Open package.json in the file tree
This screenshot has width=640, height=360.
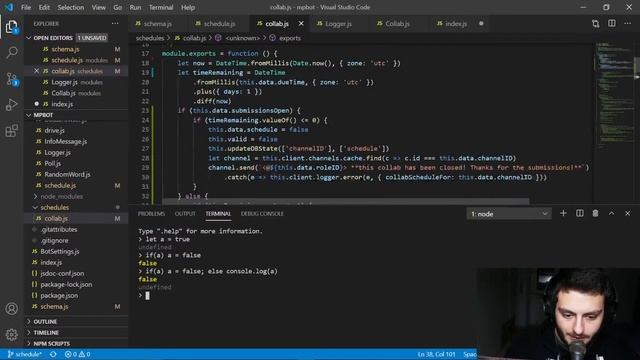(x=59, y=296)
